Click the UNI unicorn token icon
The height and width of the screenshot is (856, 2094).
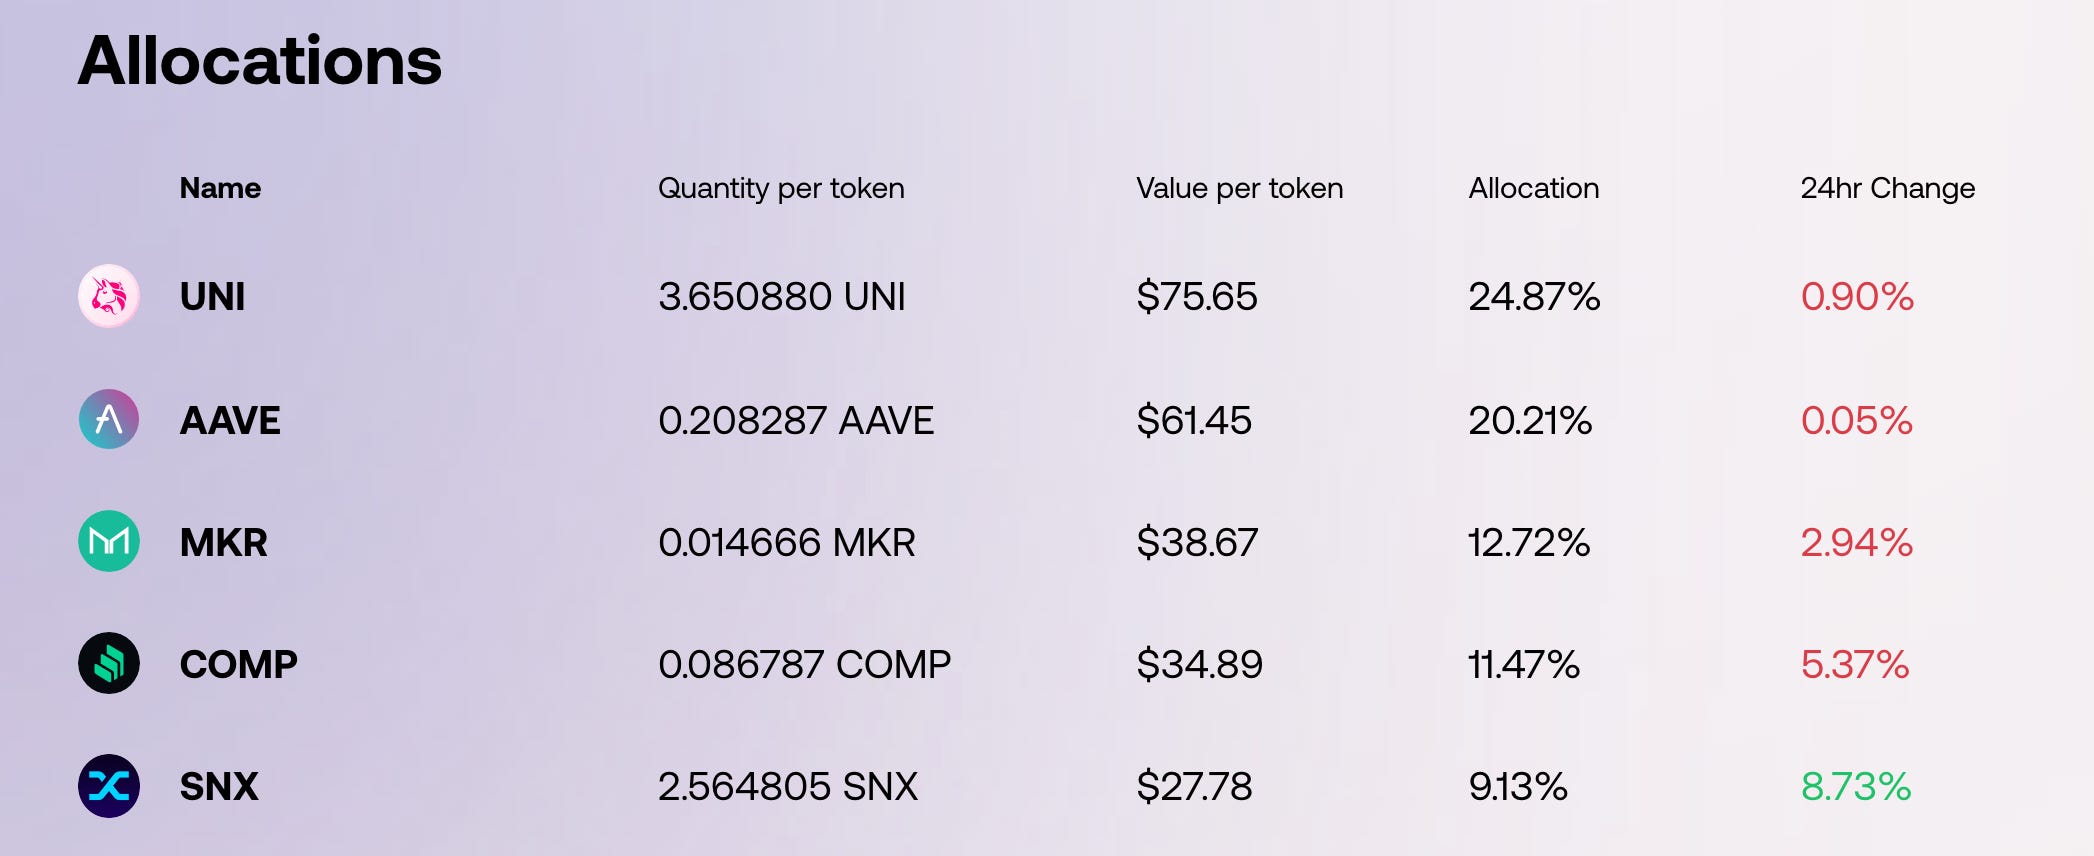click(x=109, y=296)
